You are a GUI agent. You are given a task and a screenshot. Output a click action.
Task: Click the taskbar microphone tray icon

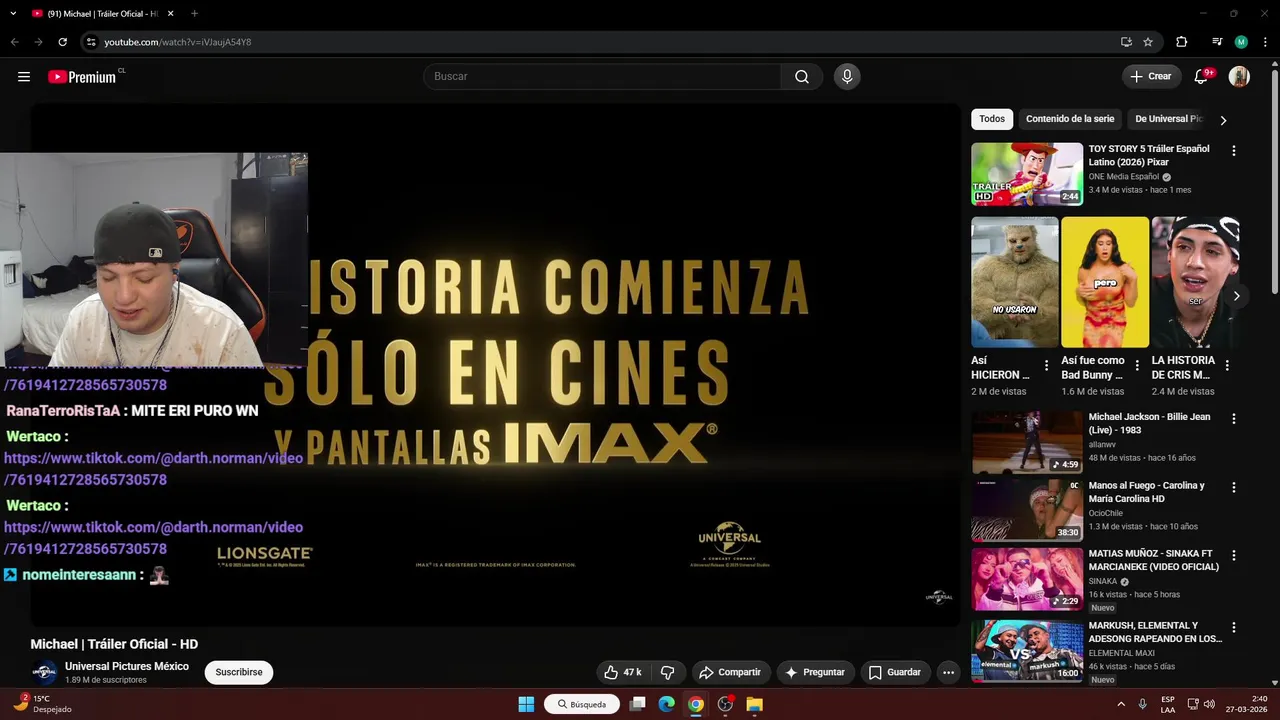[x=1143, y=704]
